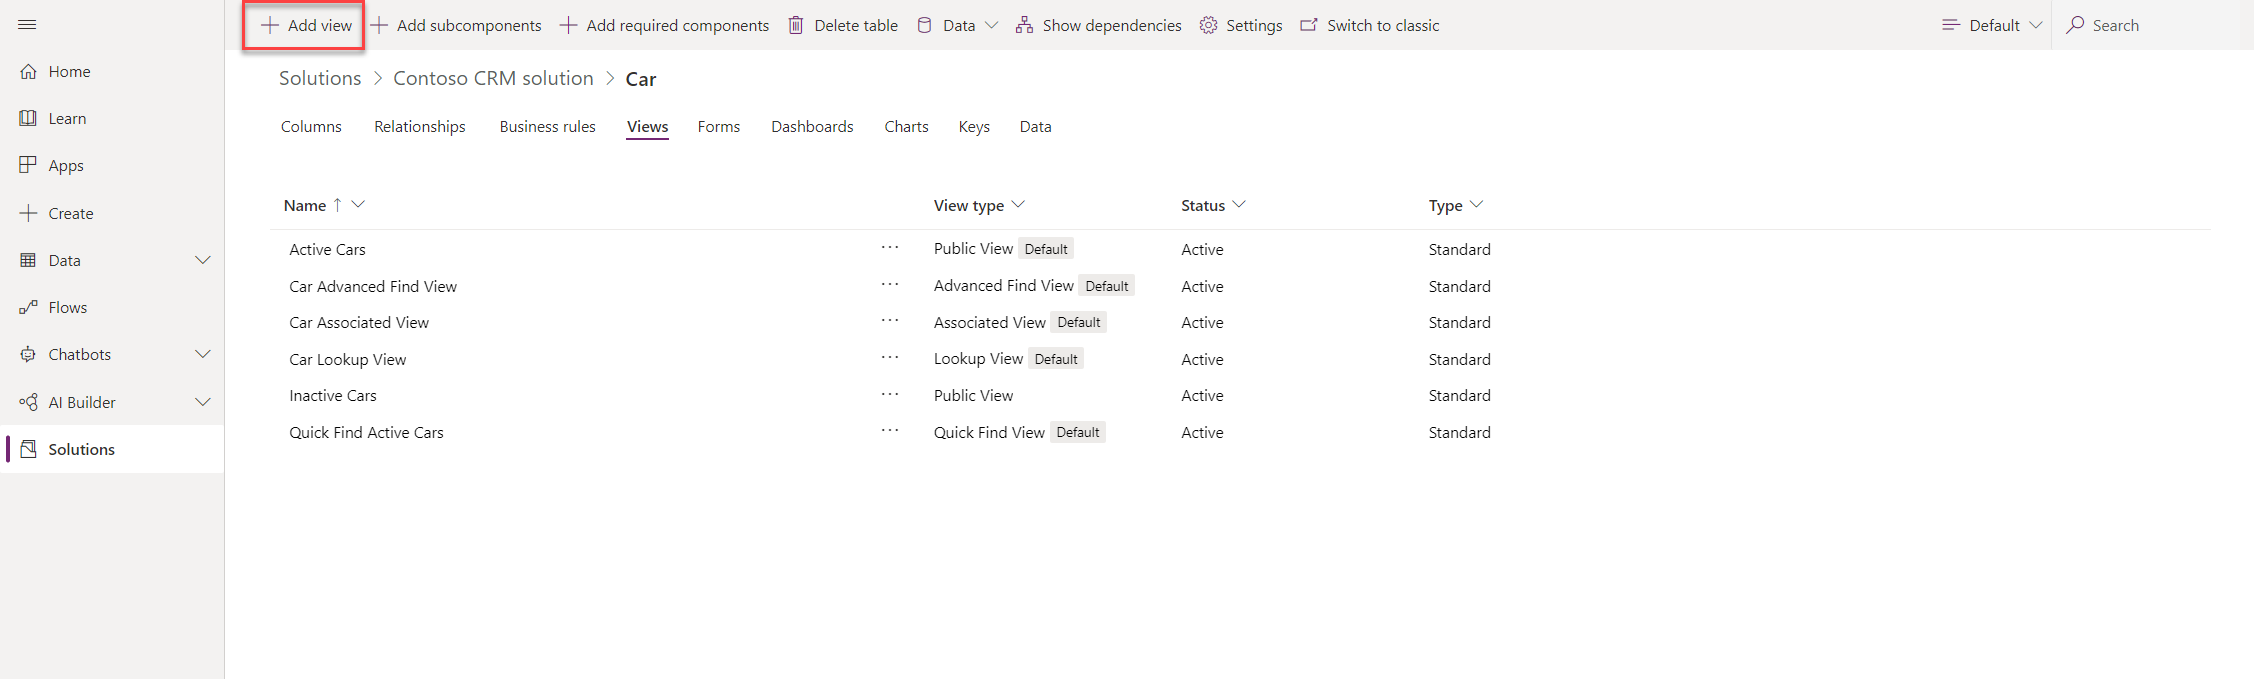
Task: Go to the Learn page
Action: [67, 119]
